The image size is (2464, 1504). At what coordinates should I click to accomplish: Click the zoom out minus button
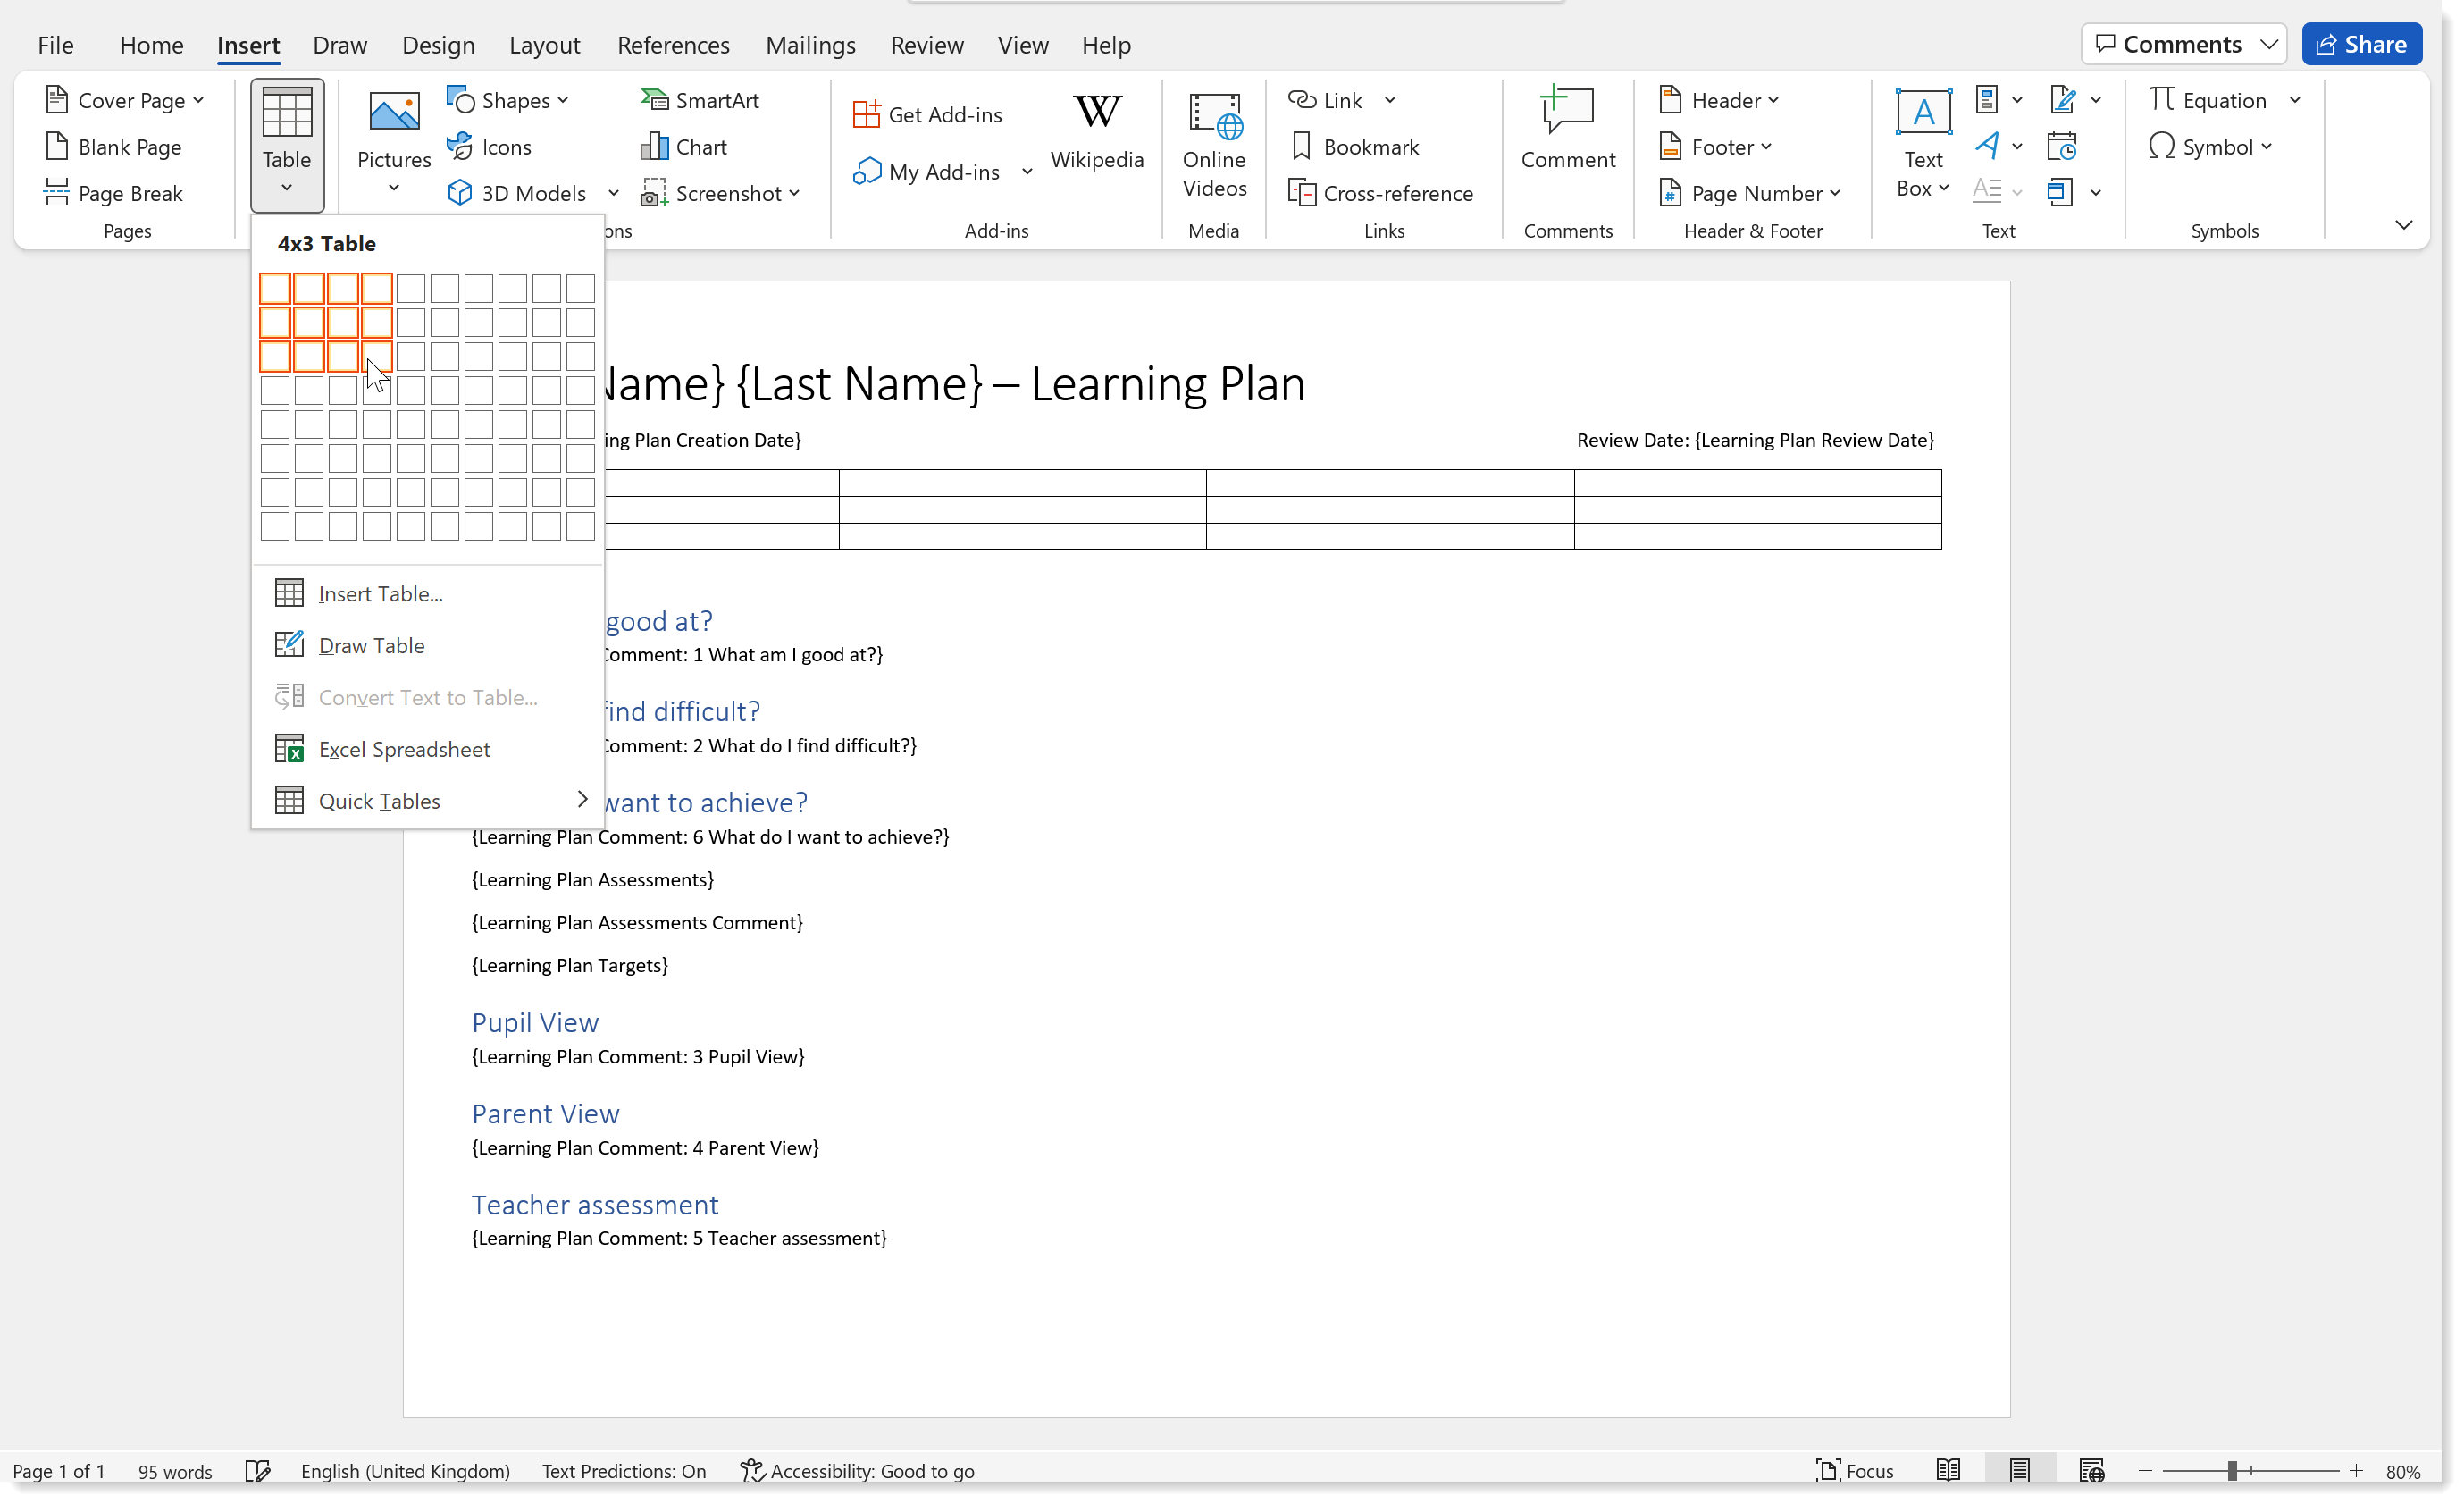pos(2145,1470)
